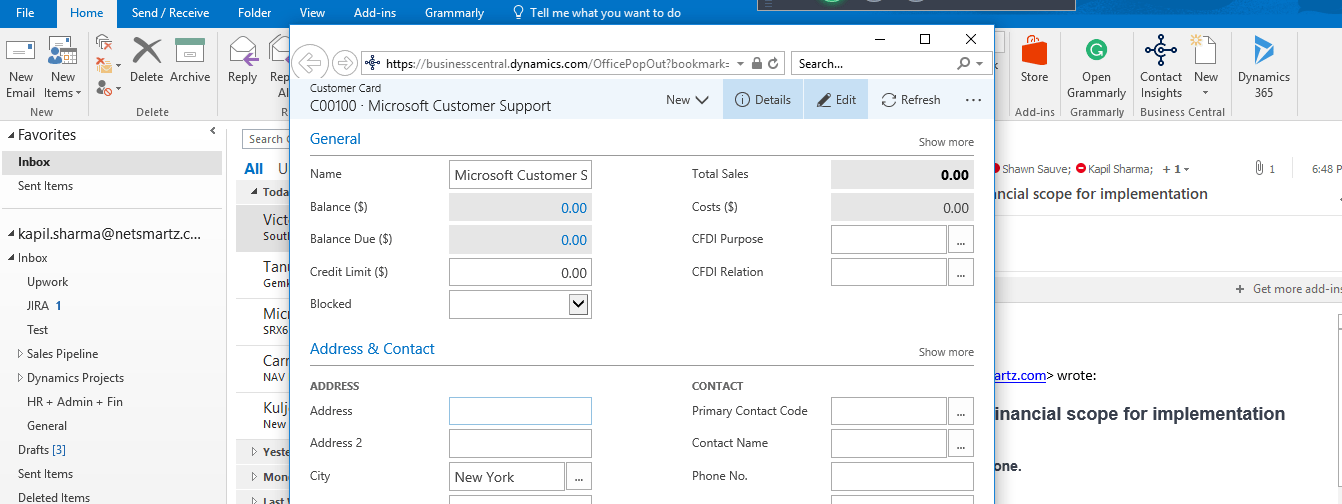Collapse the General section header

click(335, 139)
